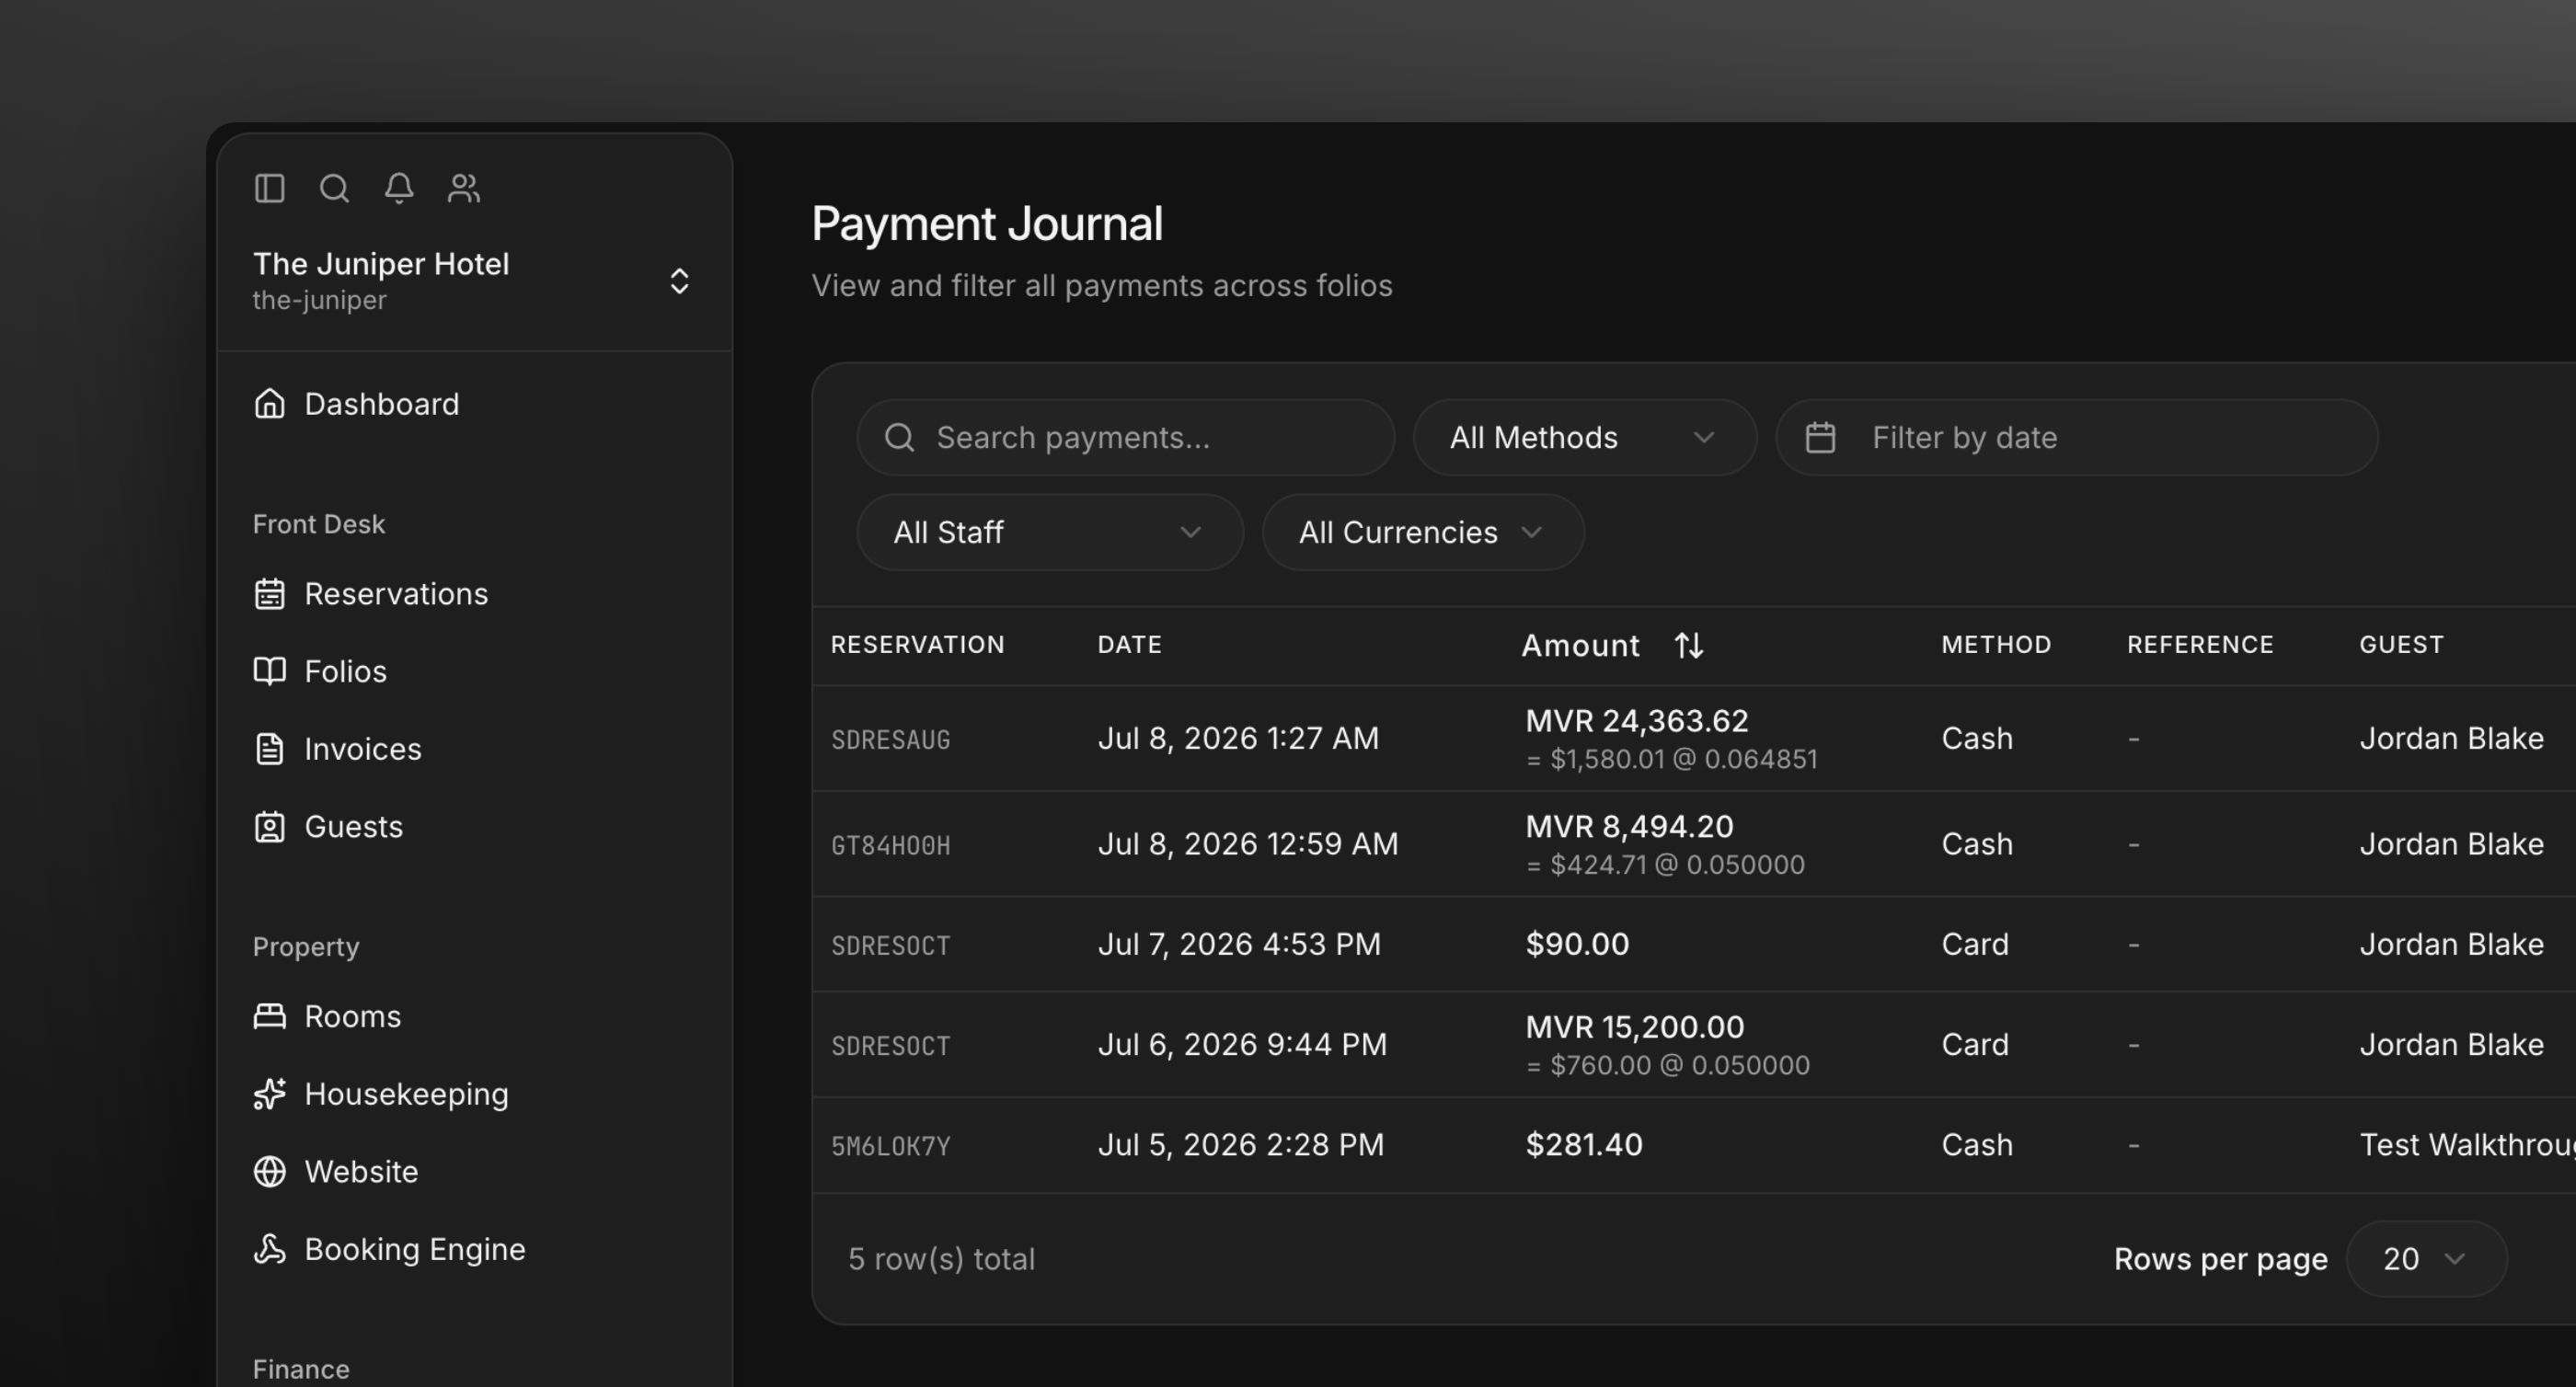Click the REFERENCE column header
Screen dimensions: 2576x1387
tap(2200, 645)
